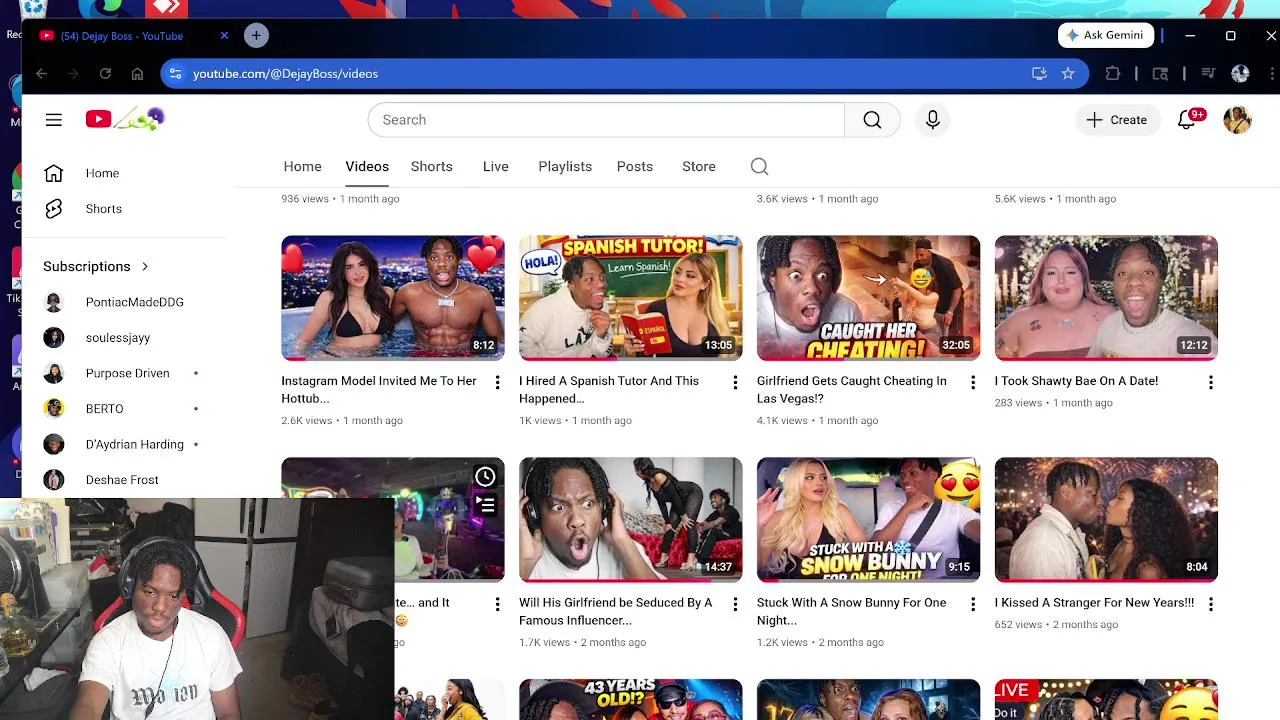This screenshot has height=720, width=1280.
Task: Open the Spanish Tutor video thumbnail
Action: tap(631, 298)
